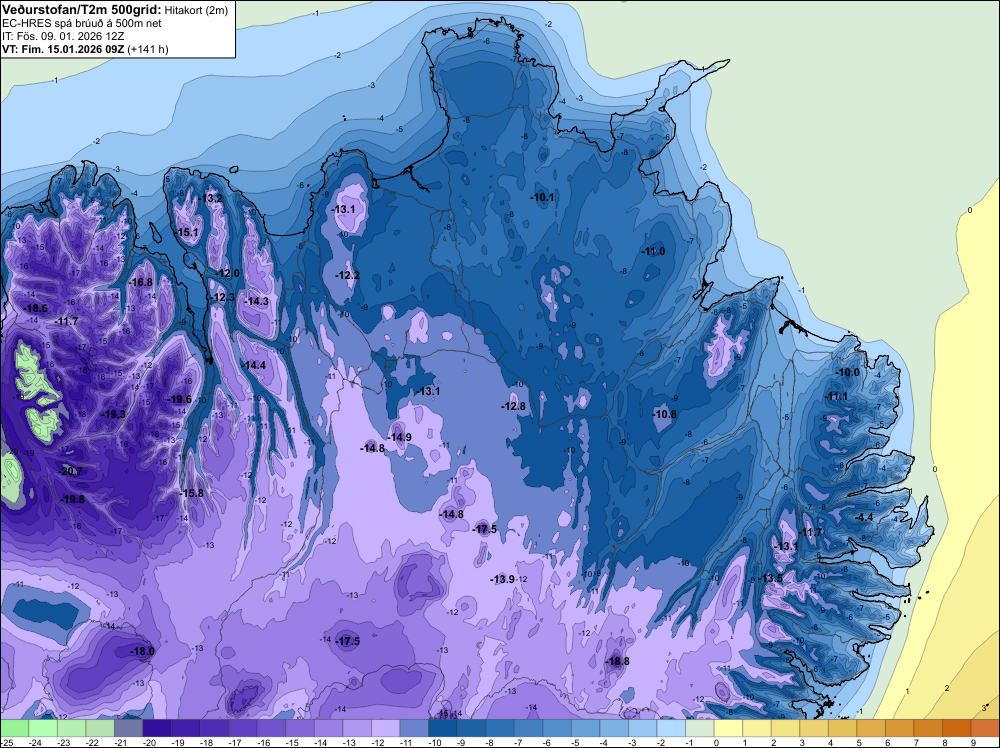Click the -19.6 temperature value on map
The height and width of the screenshot is (748, 1000).
[x=179, y=399]
